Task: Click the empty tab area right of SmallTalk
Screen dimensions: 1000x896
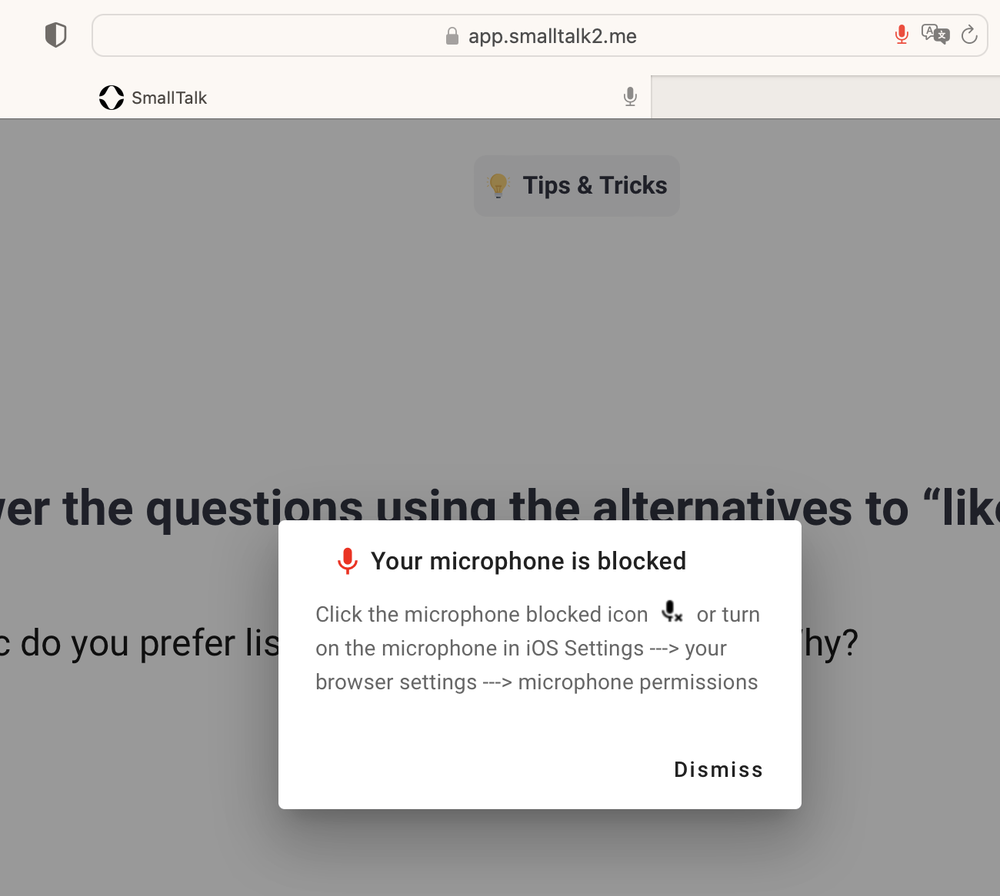Action: 825,98
